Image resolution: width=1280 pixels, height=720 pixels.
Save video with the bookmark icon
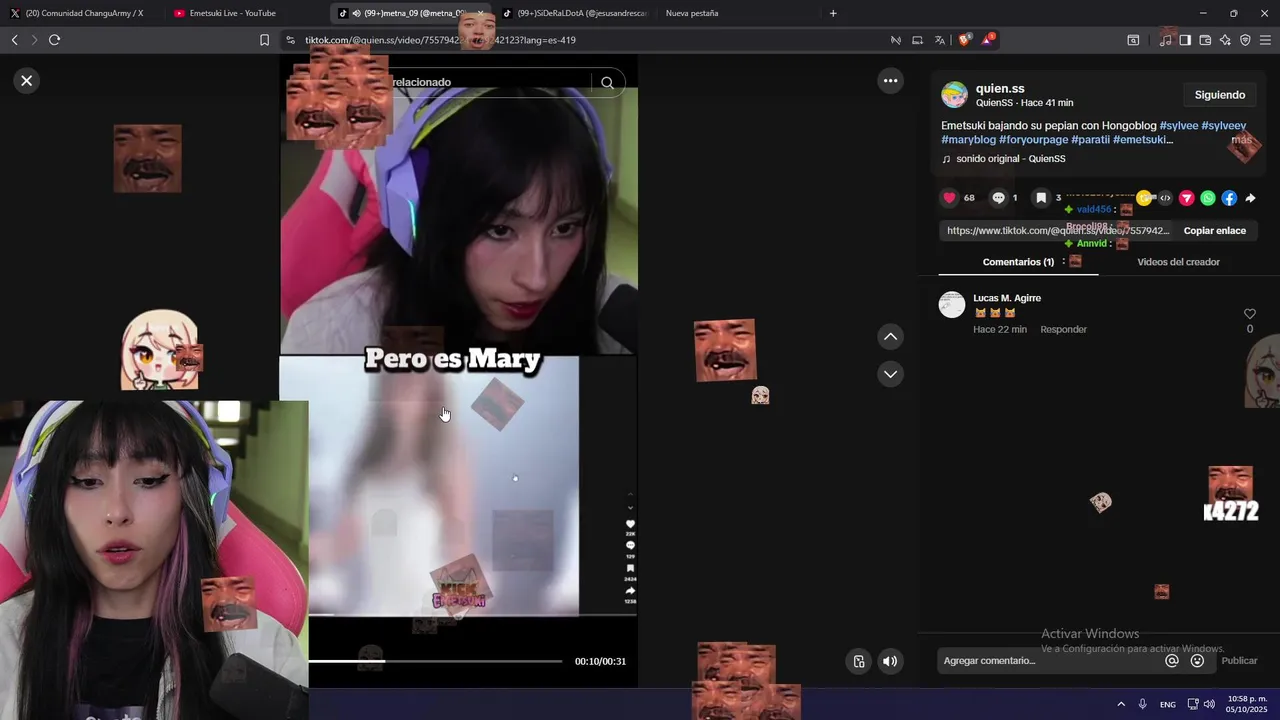[1041, 198]
